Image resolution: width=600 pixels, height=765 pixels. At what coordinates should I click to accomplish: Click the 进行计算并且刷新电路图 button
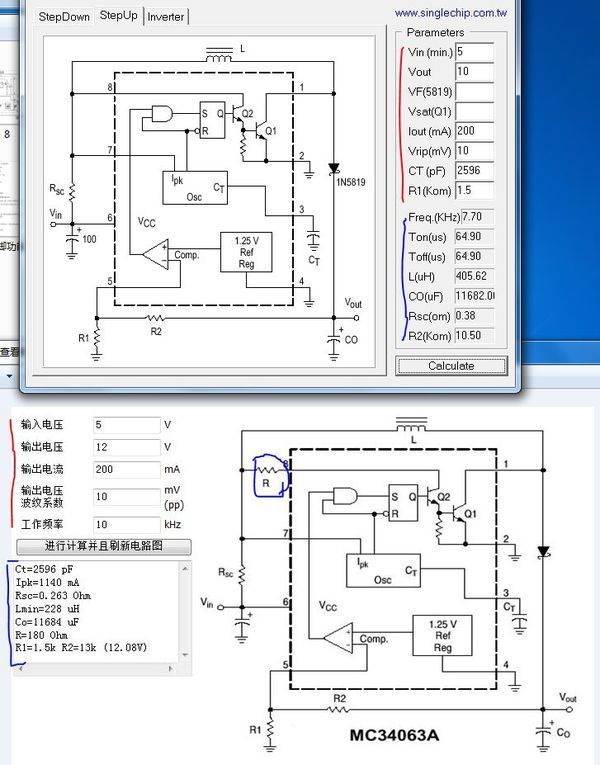[x=104, y=546]
